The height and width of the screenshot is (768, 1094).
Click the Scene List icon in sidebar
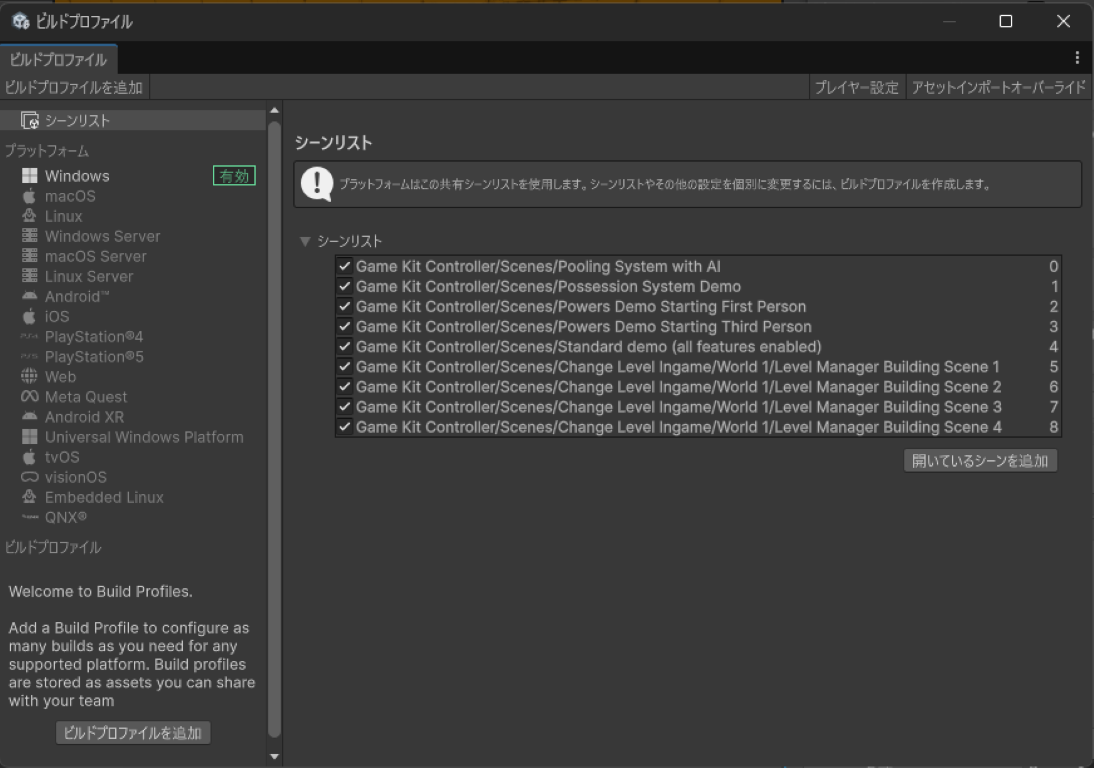point(30,121)
